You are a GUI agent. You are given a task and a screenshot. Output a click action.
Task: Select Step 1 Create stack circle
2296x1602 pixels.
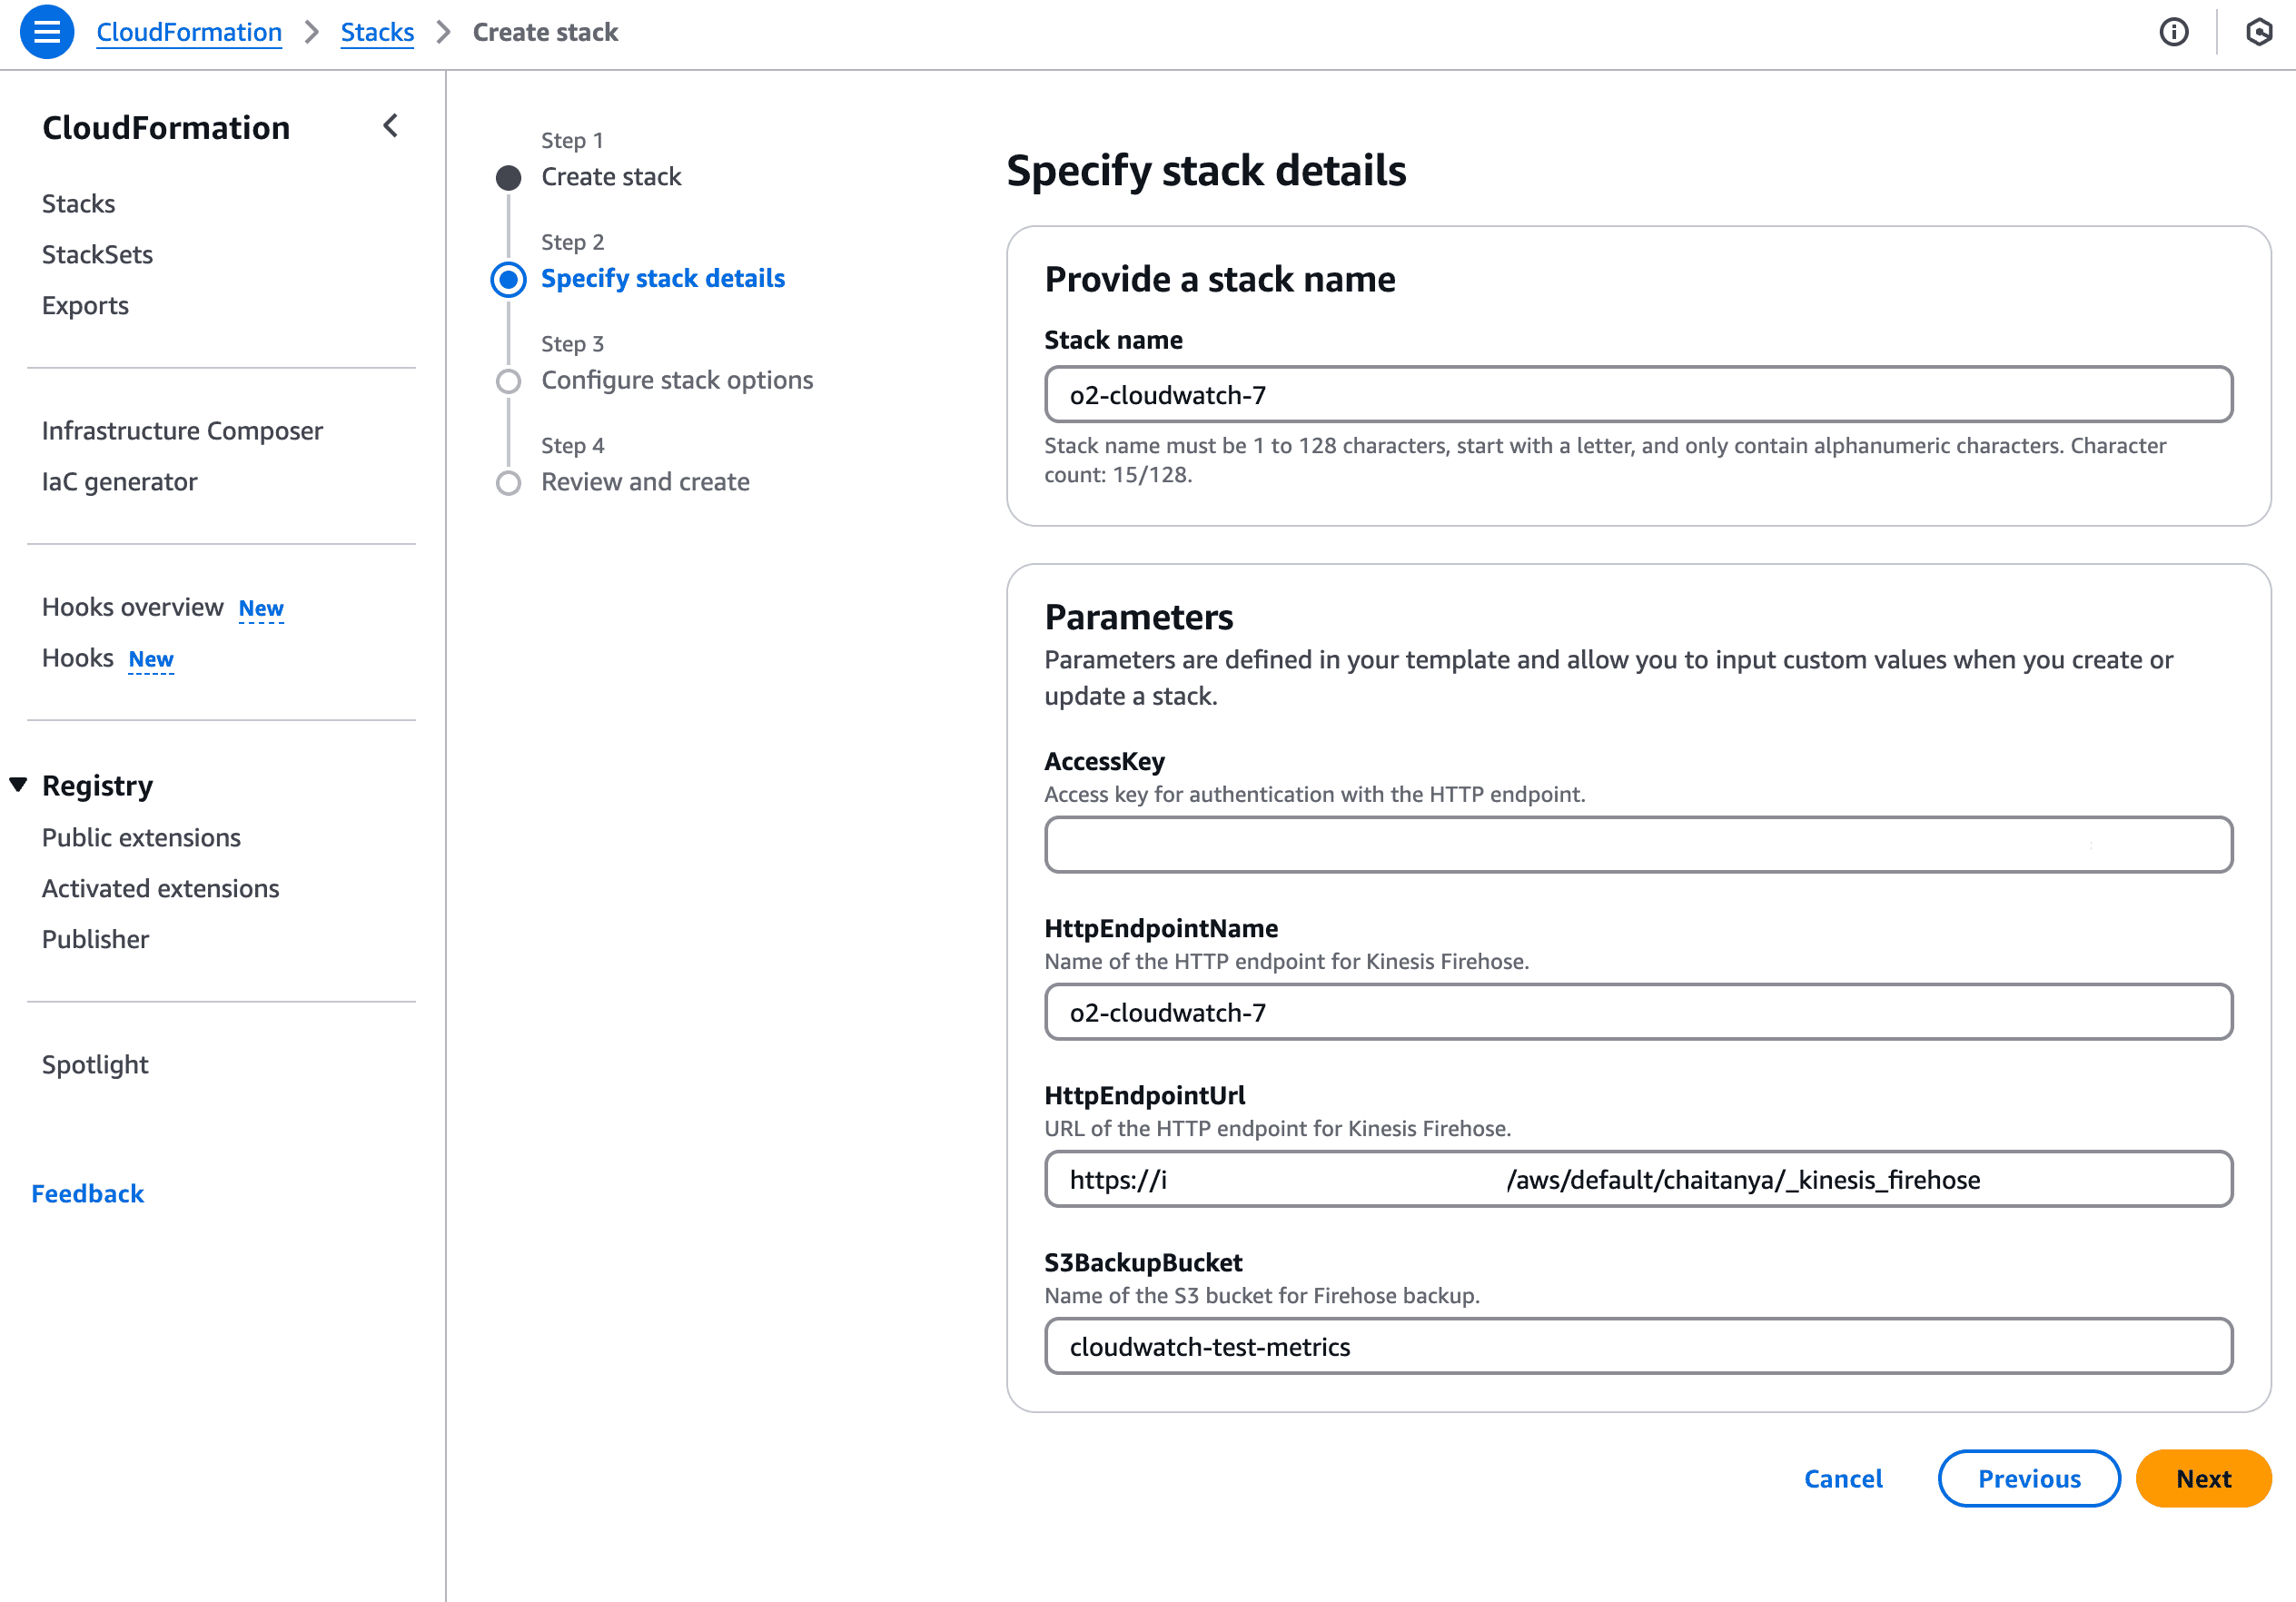[x=508, y=178]
